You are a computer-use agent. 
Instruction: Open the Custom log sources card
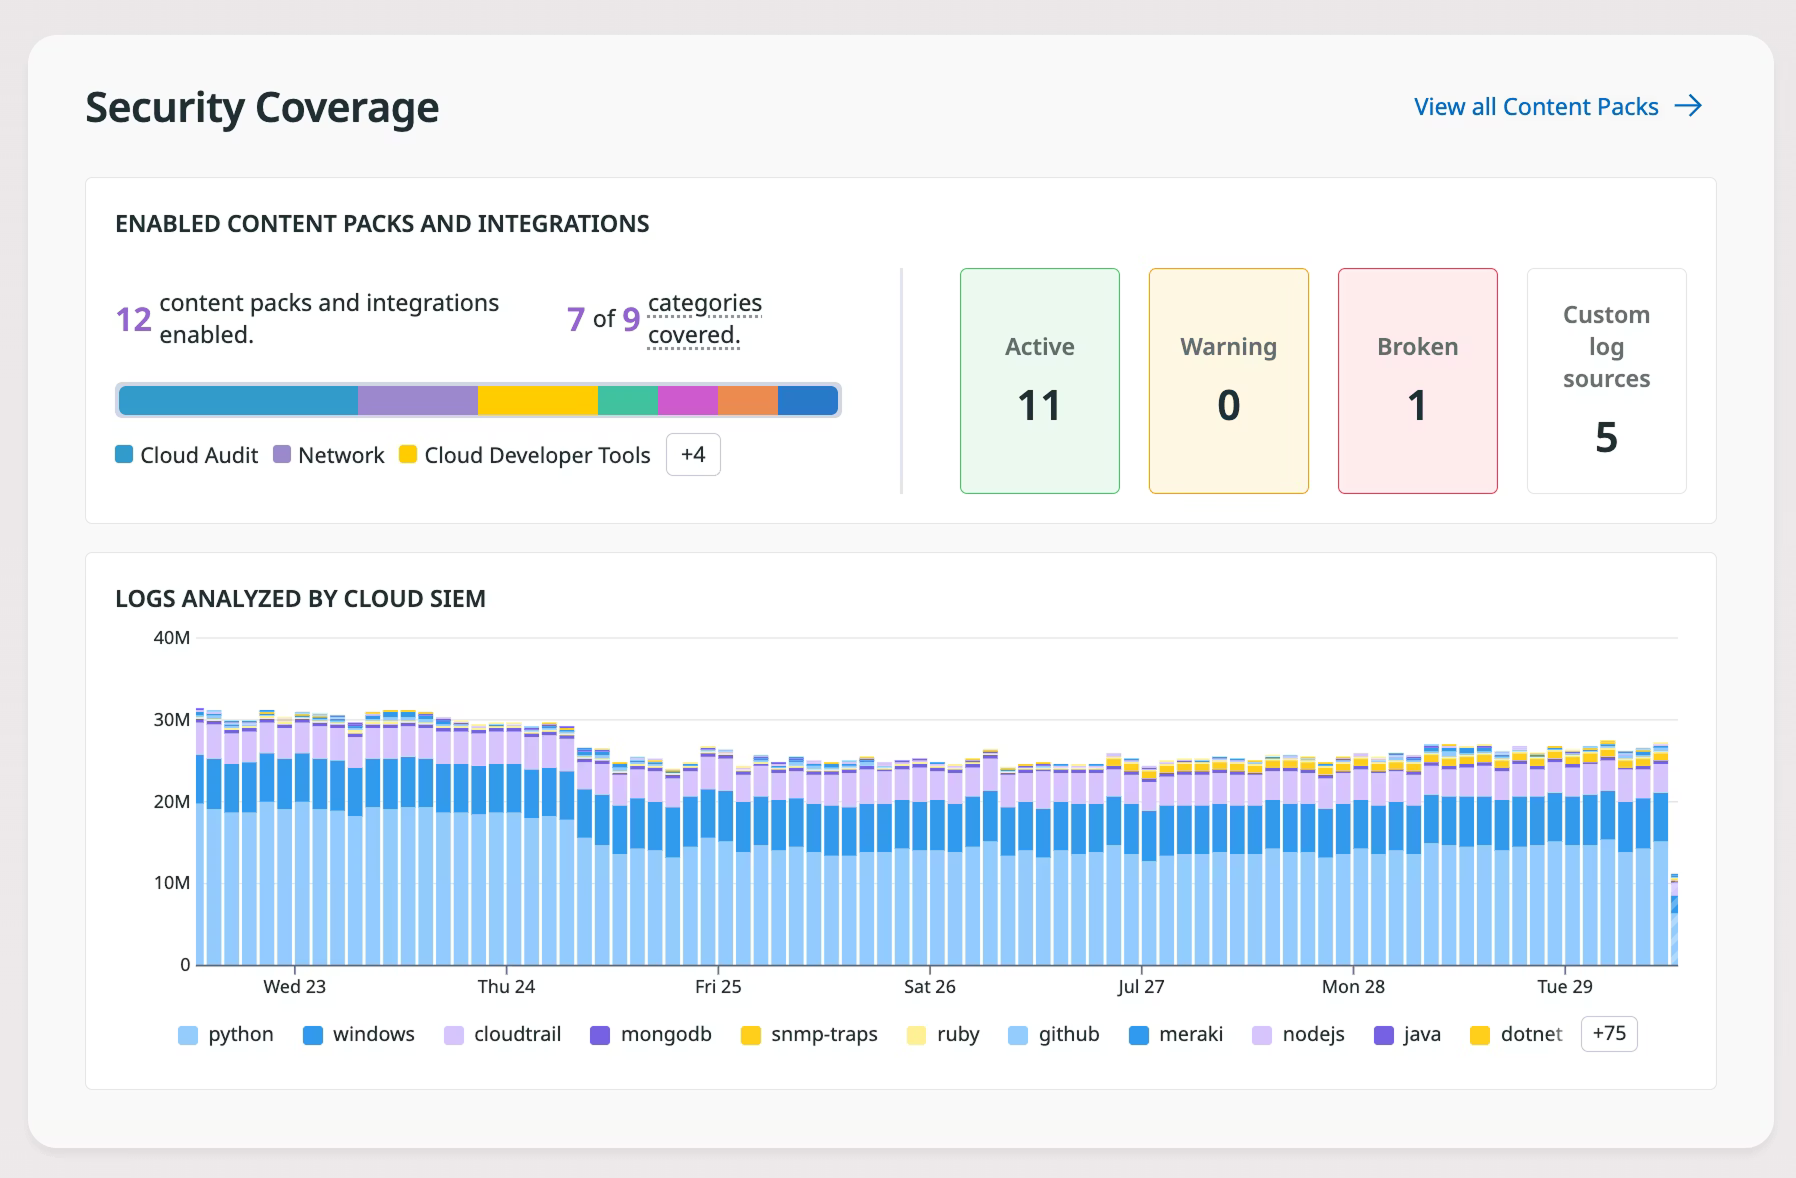tap(1607, 381)
